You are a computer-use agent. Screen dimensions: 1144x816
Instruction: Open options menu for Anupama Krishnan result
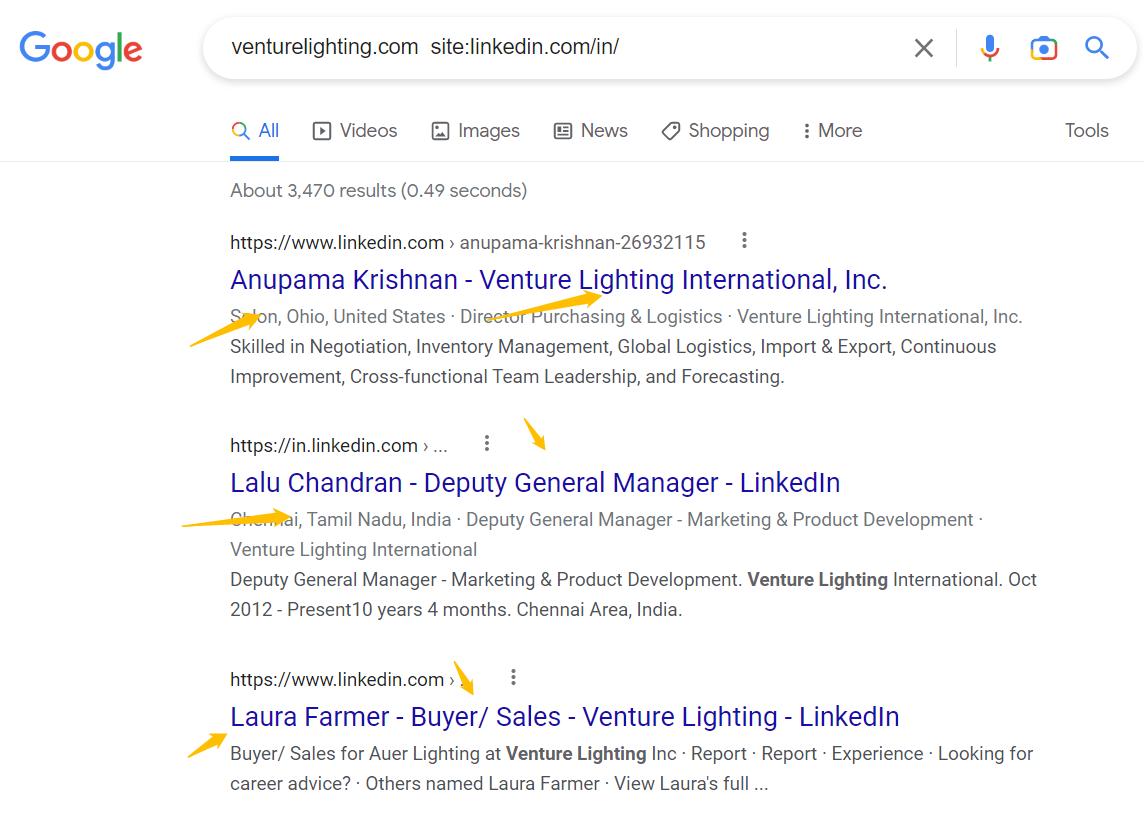[744, 241]
